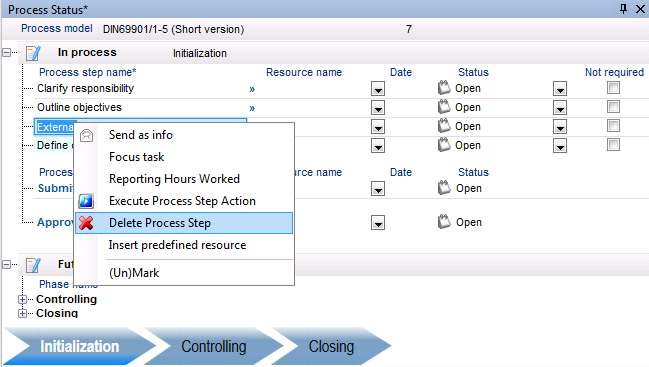
Task: Expand the Closing tree node
Action: point(22,313)
